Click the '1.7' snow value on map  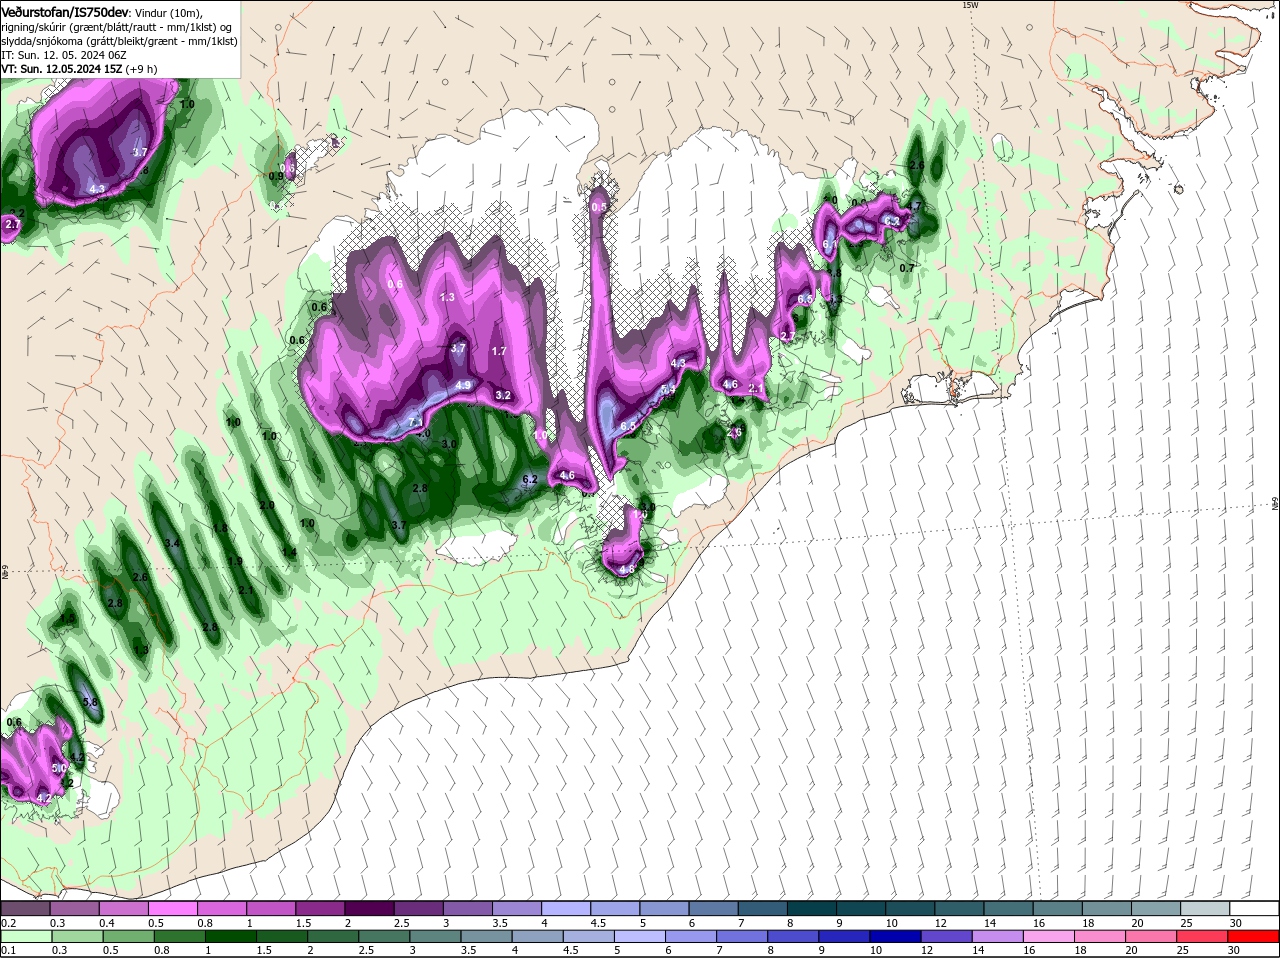500,351
